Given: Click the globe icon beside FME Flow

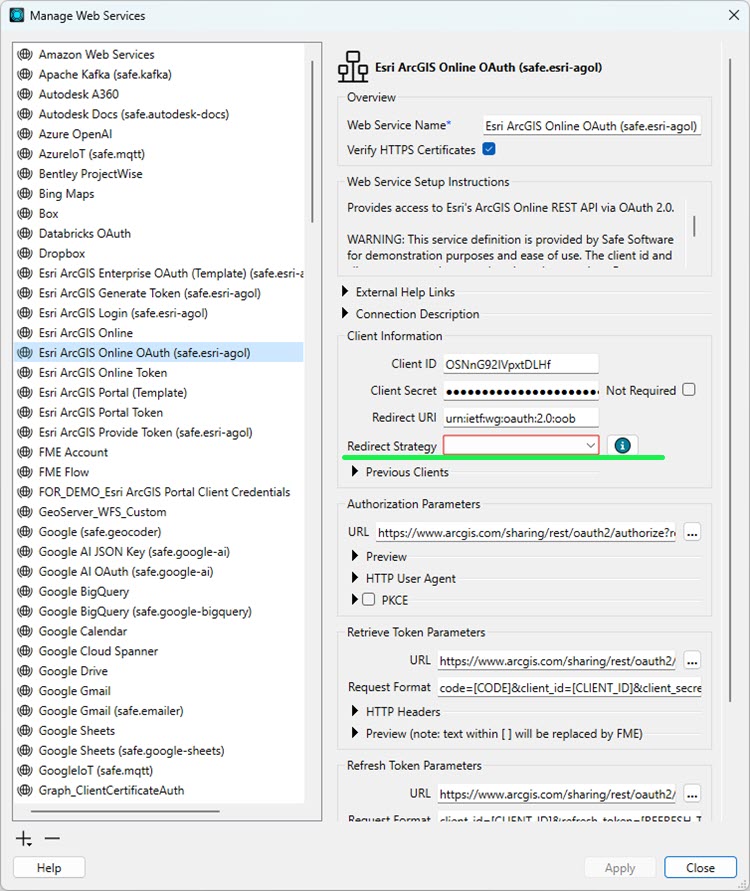Looking at the screenshot, I should 24,472.
